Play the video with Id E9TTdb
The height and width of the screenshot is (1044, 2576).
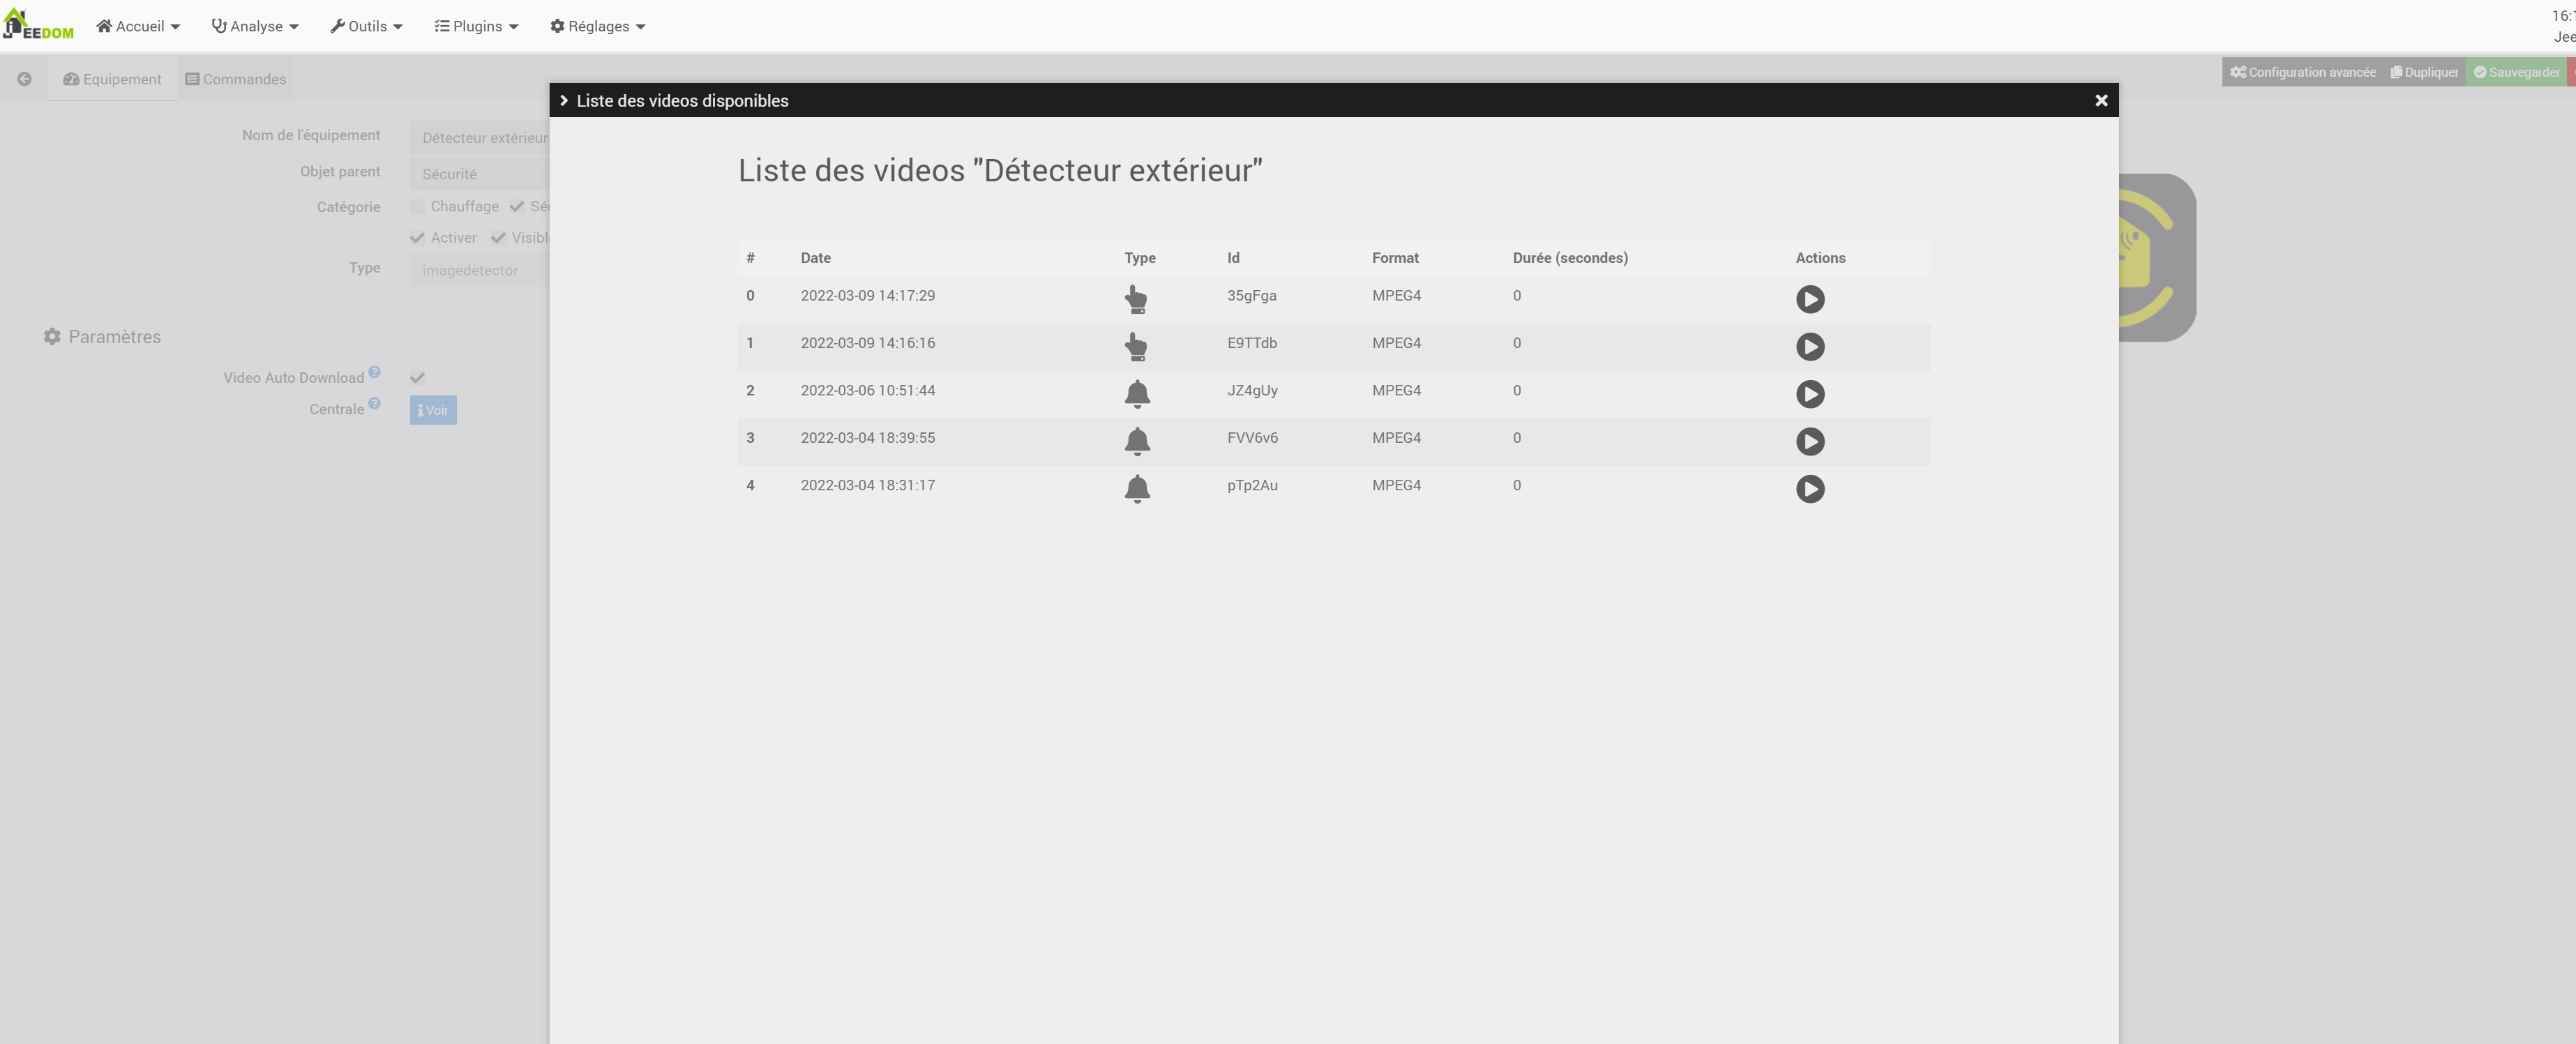point(1811,347)
